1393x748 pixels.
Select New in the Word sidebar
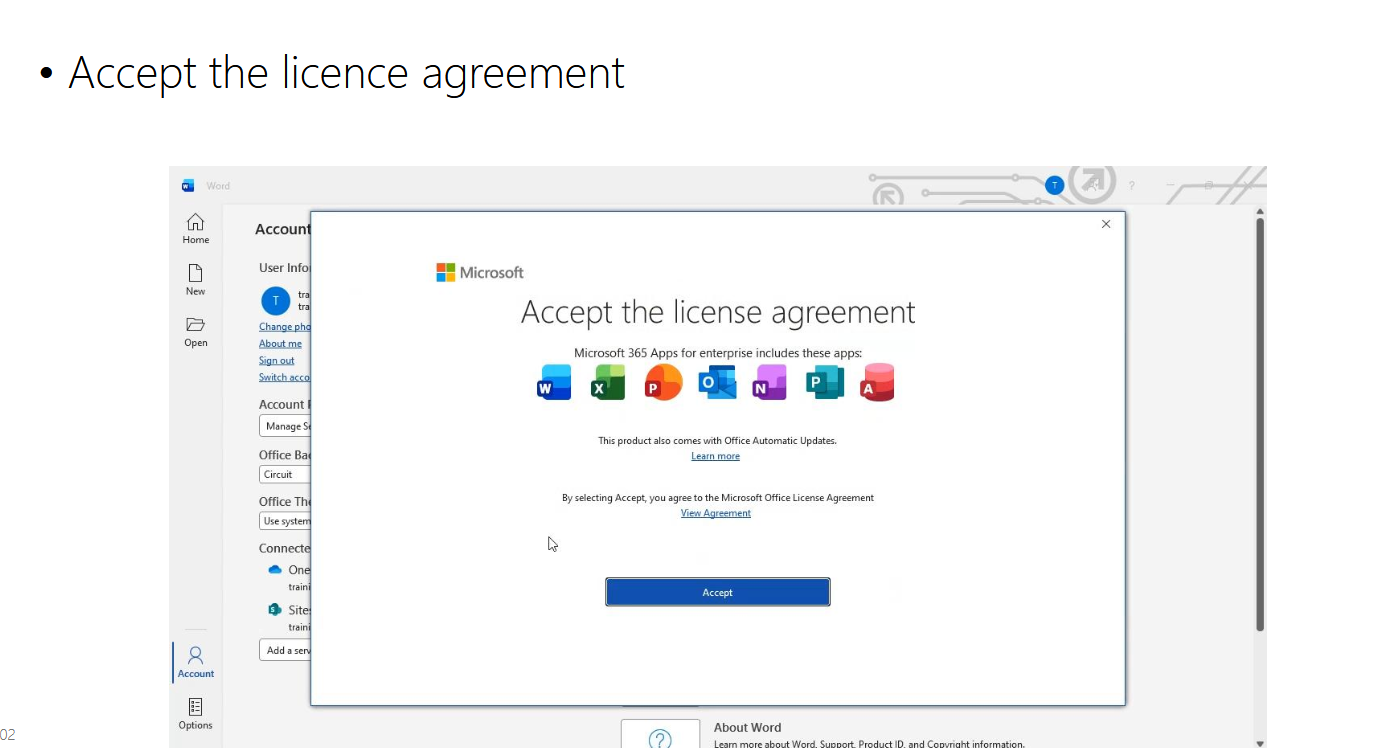[x=196, y=280]
